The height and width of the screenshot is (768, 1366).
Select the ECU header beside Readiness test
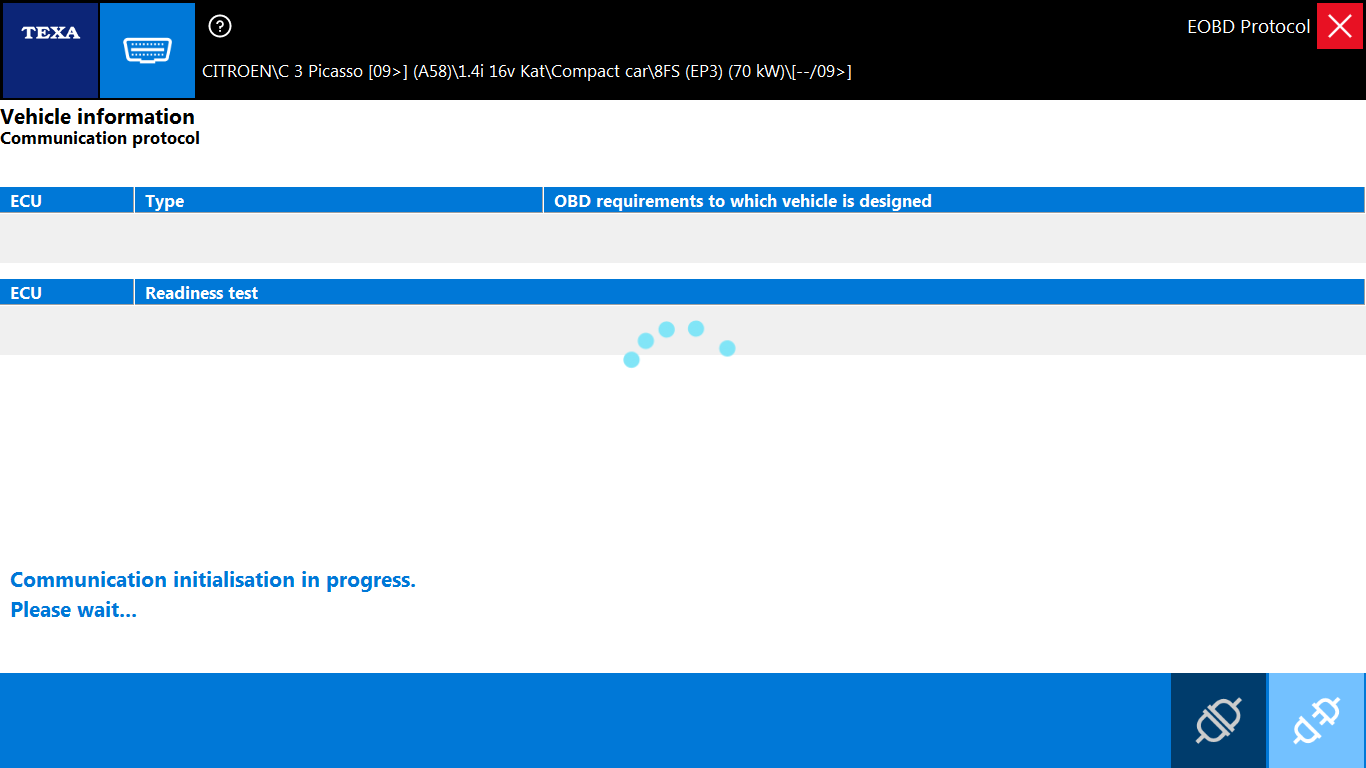(67, 292)
